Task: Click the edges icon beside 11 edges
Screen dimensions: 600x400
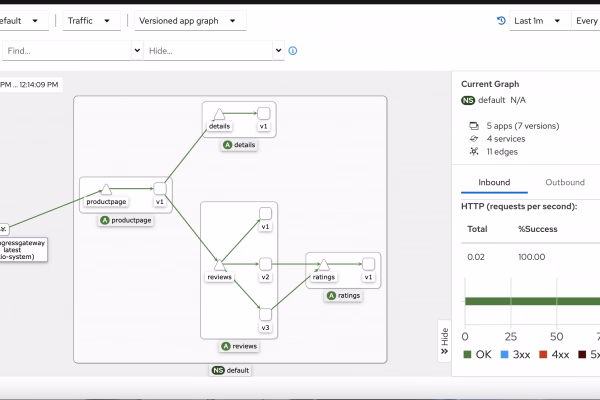Action: 474,152
